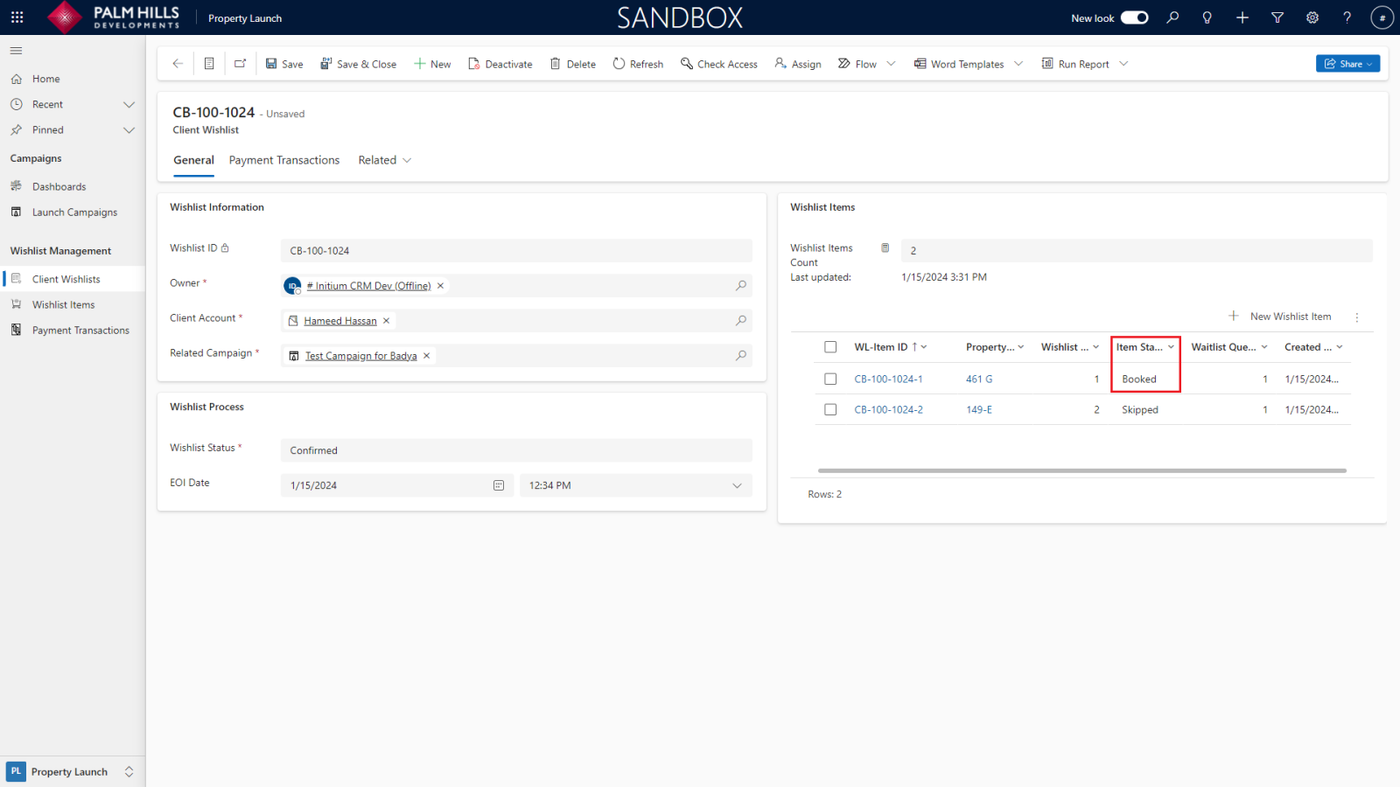Expand the Word Templates dropdown arrow
The width and height of the screenshot is (1400, 787).
(x=1018, y=64)
